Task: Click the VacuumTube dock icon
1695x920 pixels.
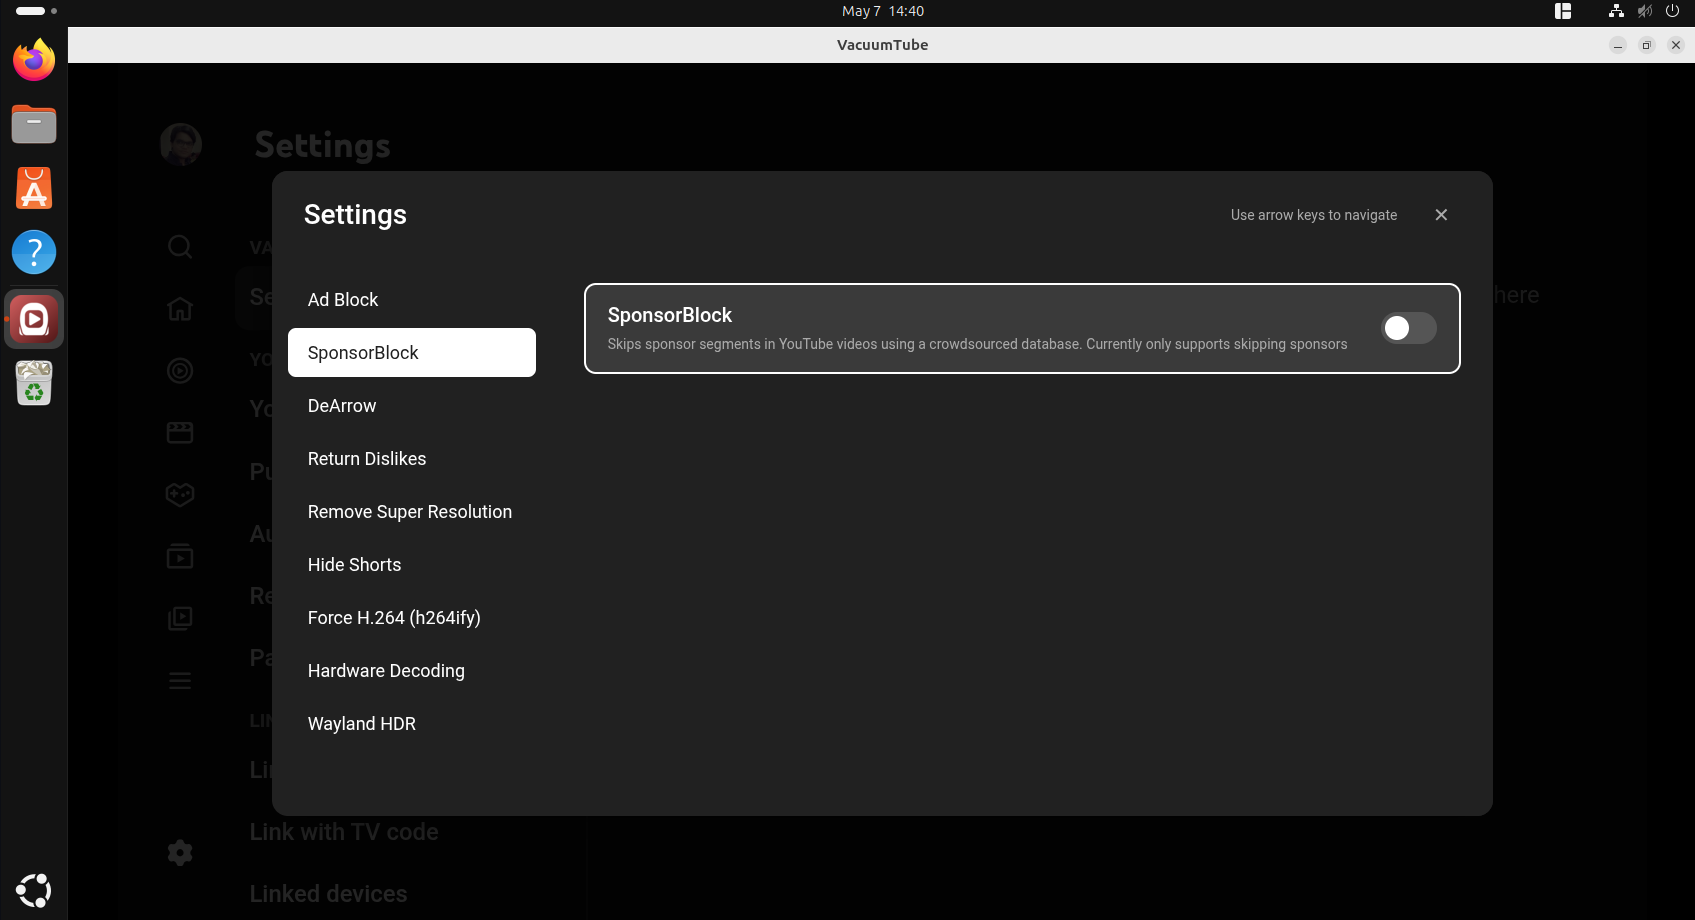Action: pyautogui.click(x=34, y=320)
